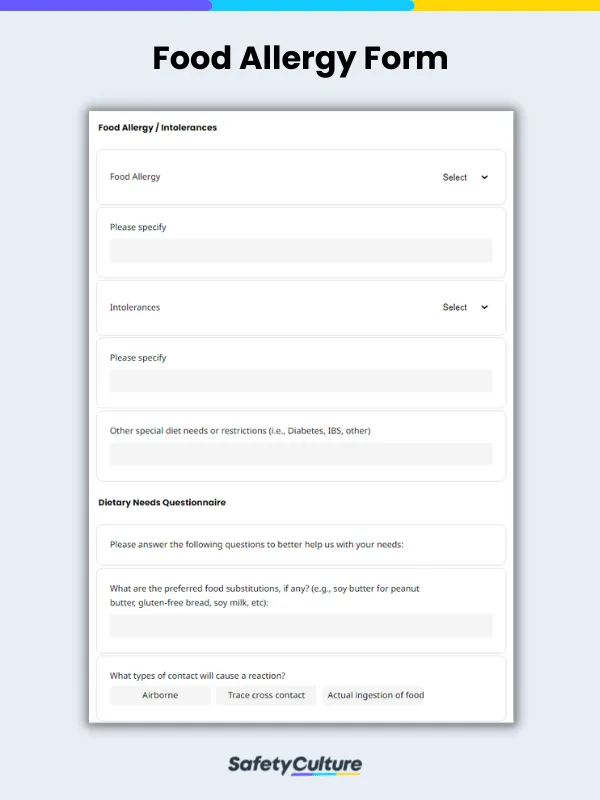Open the Food Allergy Select dropdown
The width and height of the screenshot is (600, 800).
click(x=453, y=177)
